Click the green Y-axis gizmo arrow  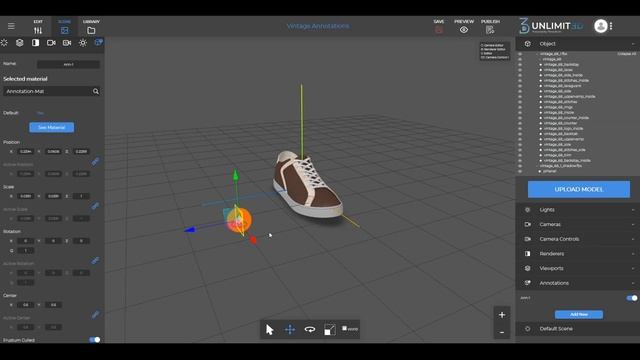coord(236,176)
